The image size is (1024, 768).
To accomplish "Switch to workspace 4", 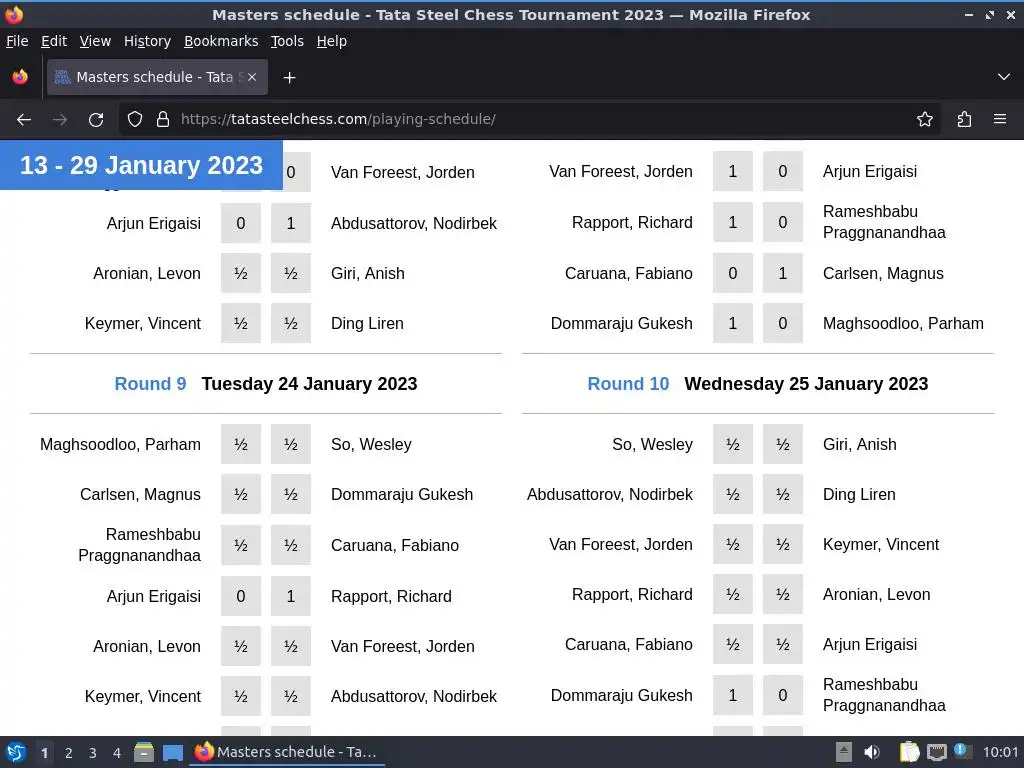I will 117,753.
